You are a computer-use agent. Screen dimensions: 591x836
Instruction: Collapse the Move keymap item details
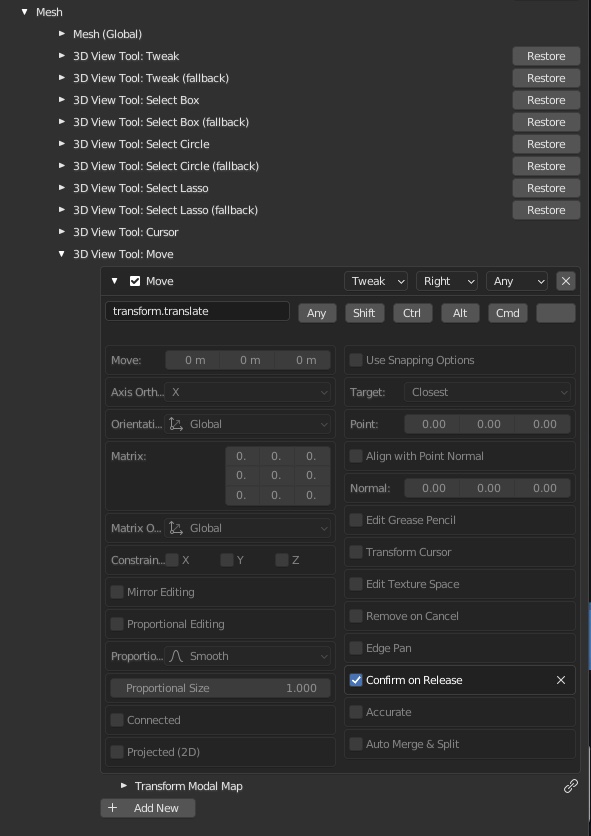tap(114, 281)
